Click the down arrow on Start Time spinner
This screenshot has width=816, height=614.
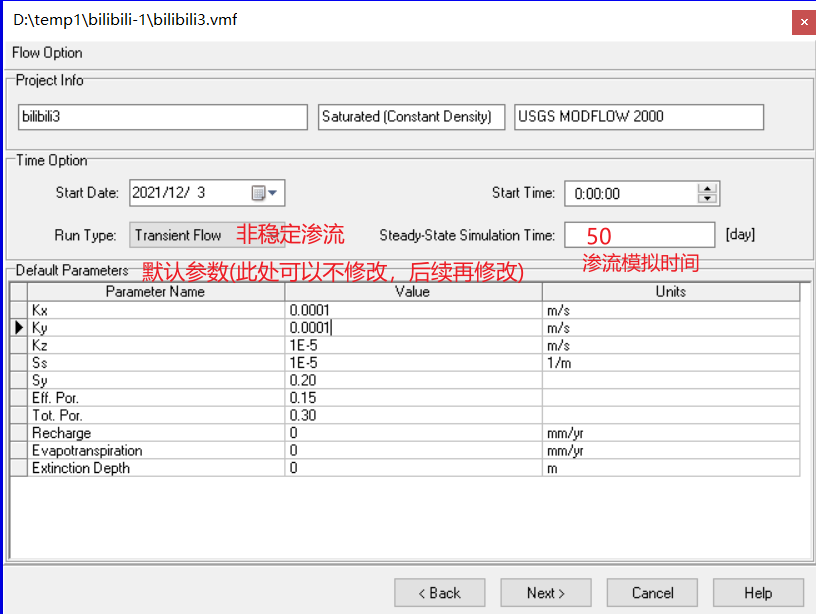(x=705, y=198)
